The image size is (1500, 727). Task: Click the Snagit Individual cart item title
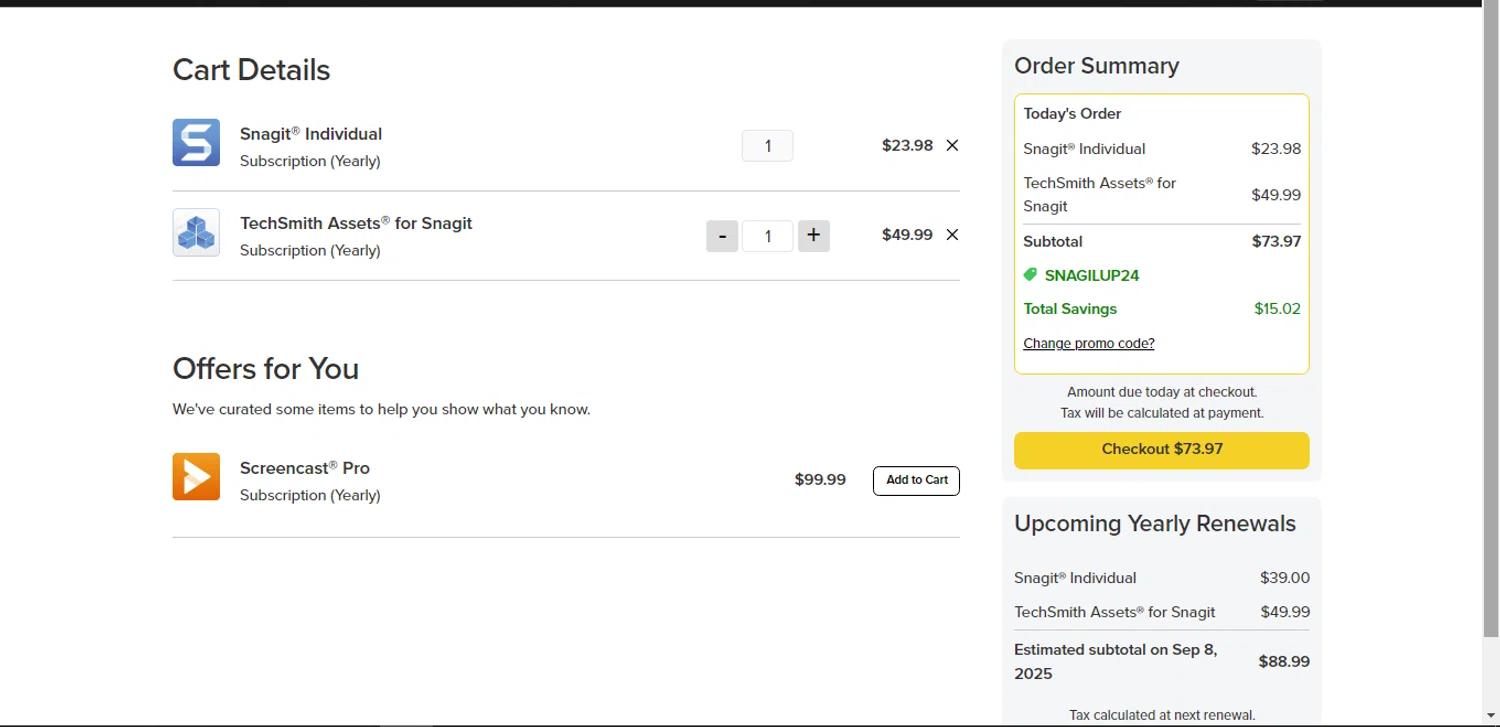(311, 133)
